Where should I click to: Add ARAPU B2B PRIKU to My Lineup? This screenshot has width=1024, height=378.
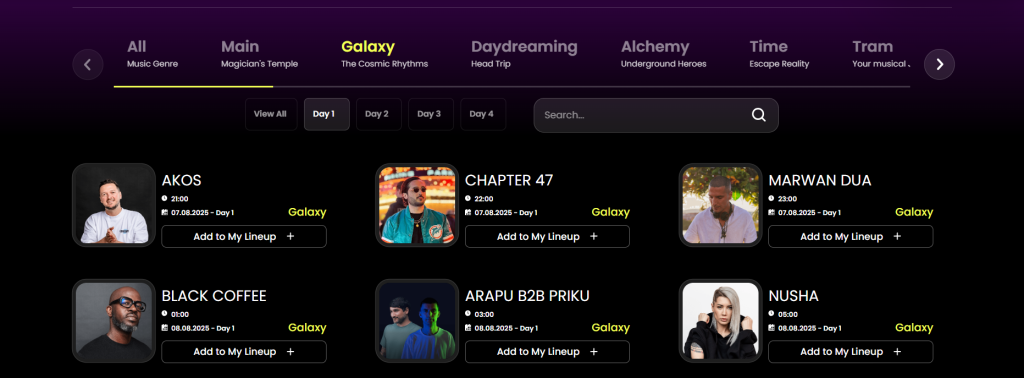(x=547, y=351)
